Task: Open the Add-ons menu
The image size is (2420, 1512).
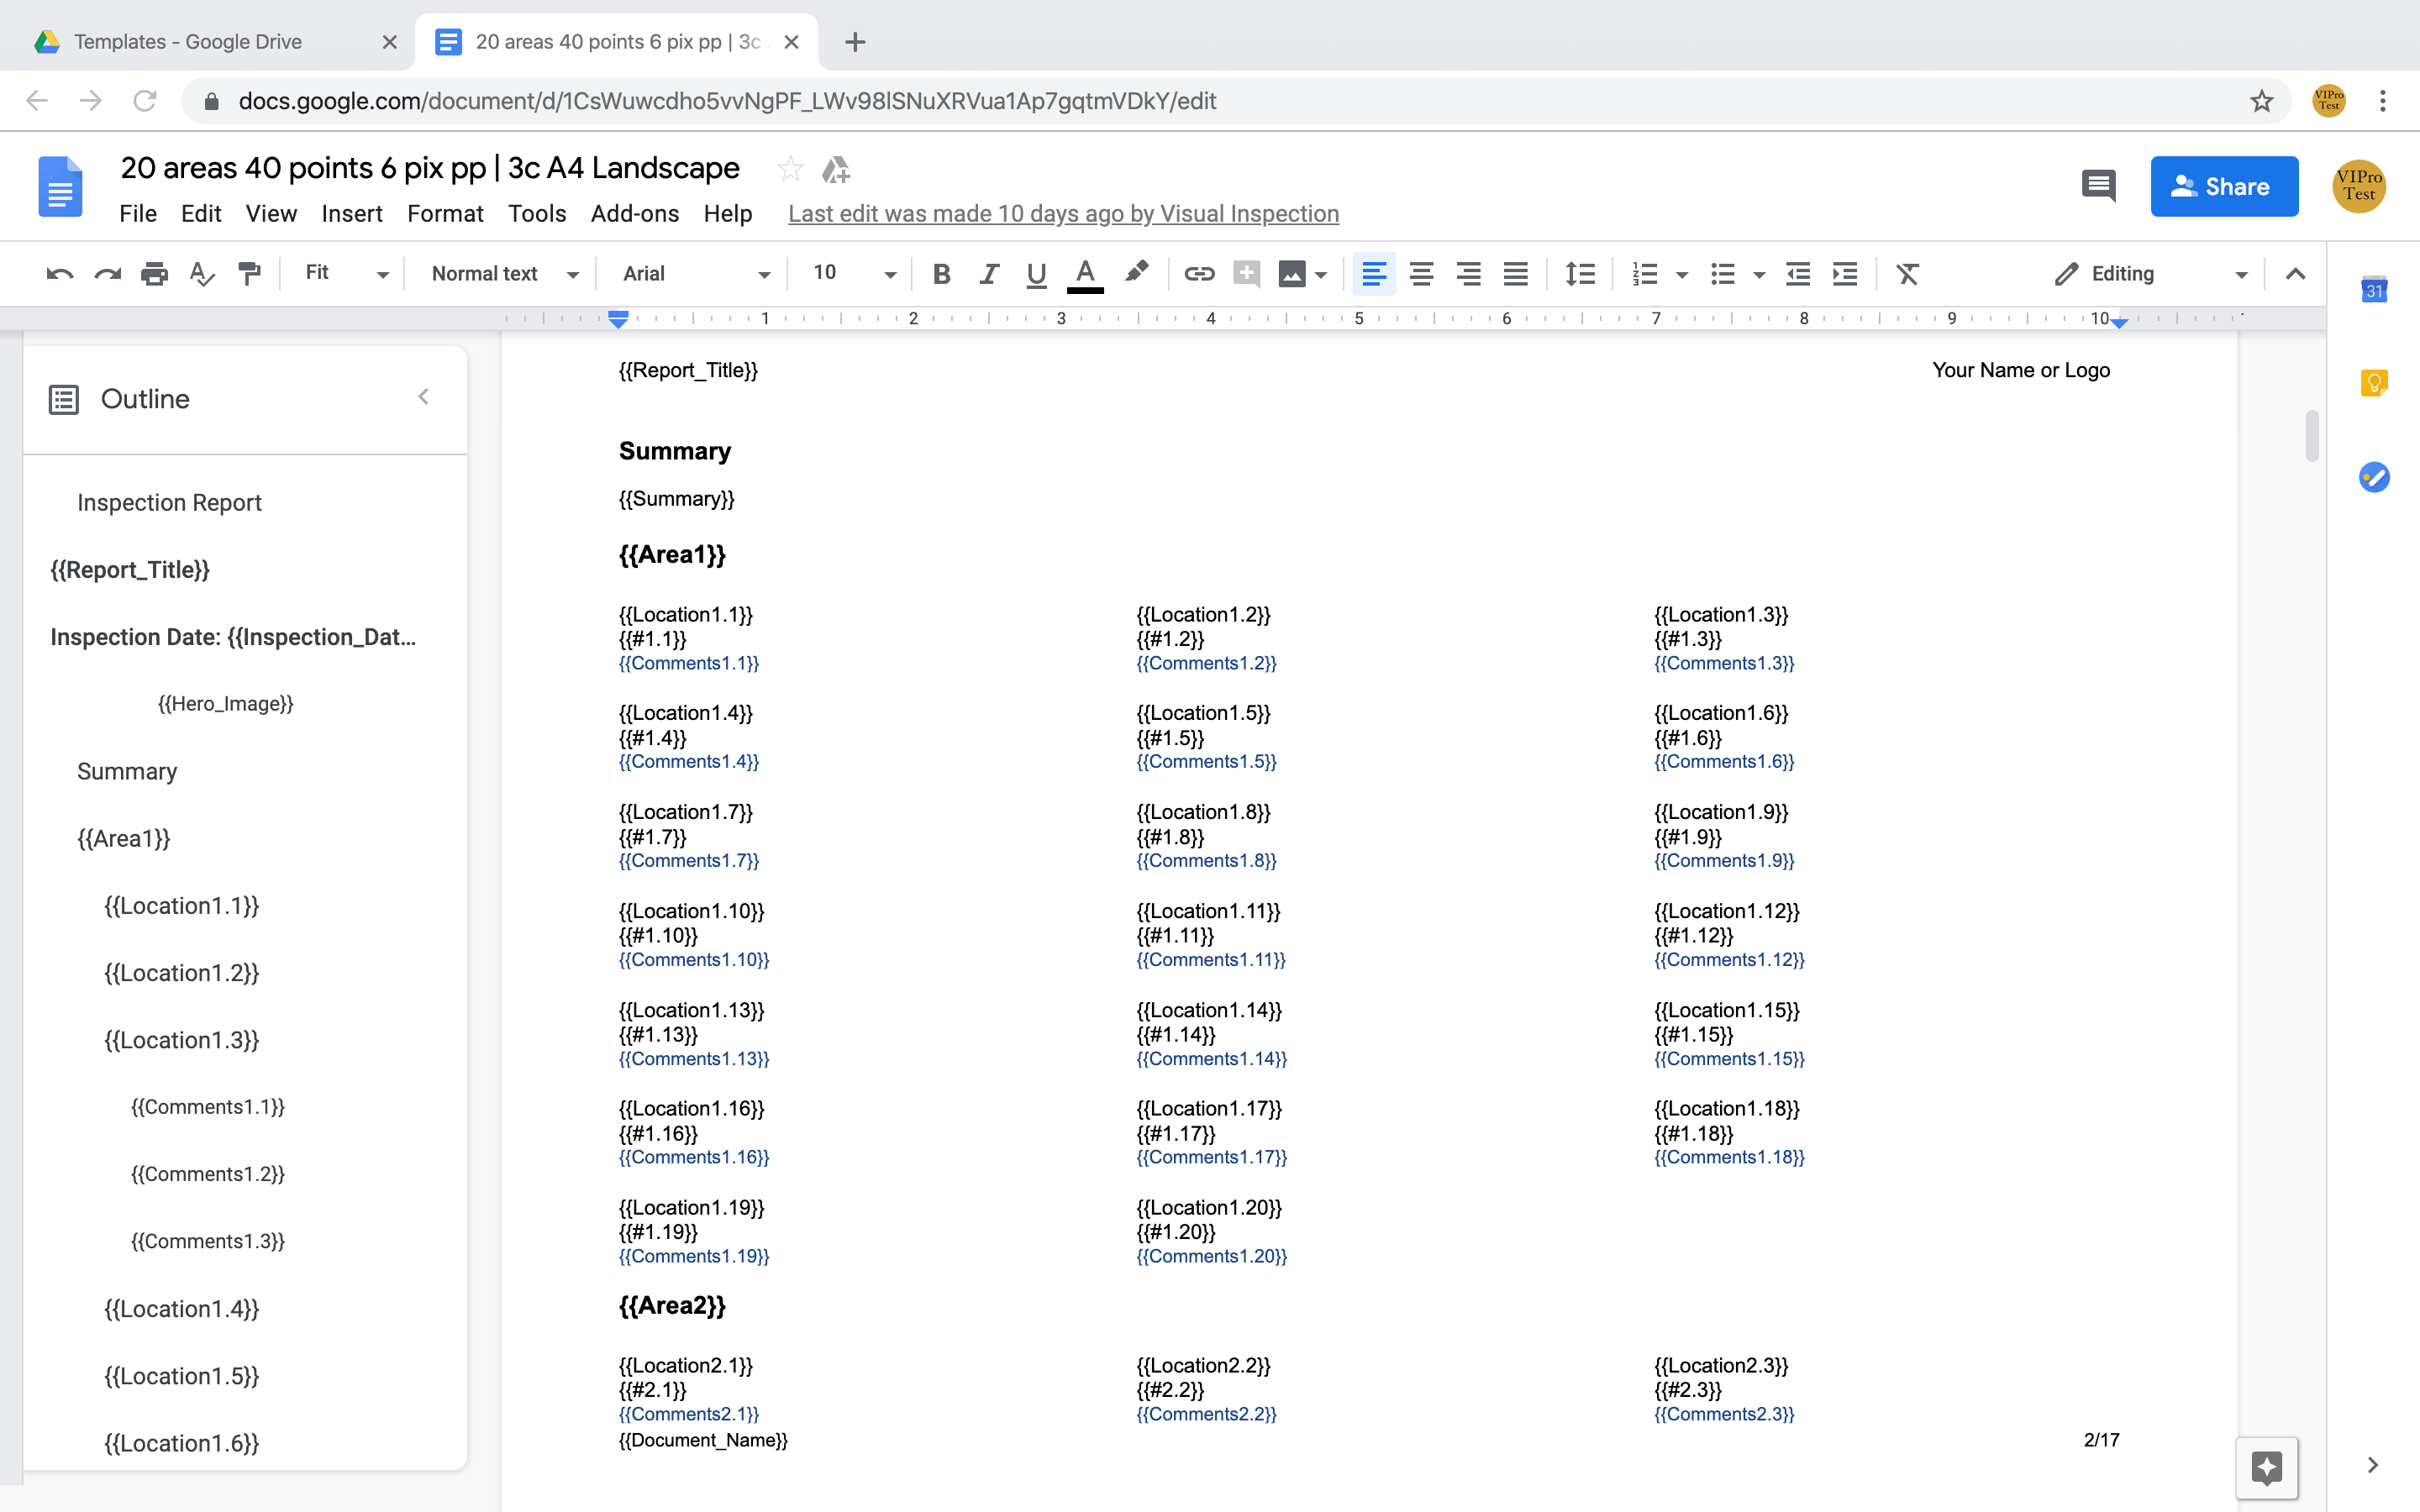Action: tap(635, 214)
